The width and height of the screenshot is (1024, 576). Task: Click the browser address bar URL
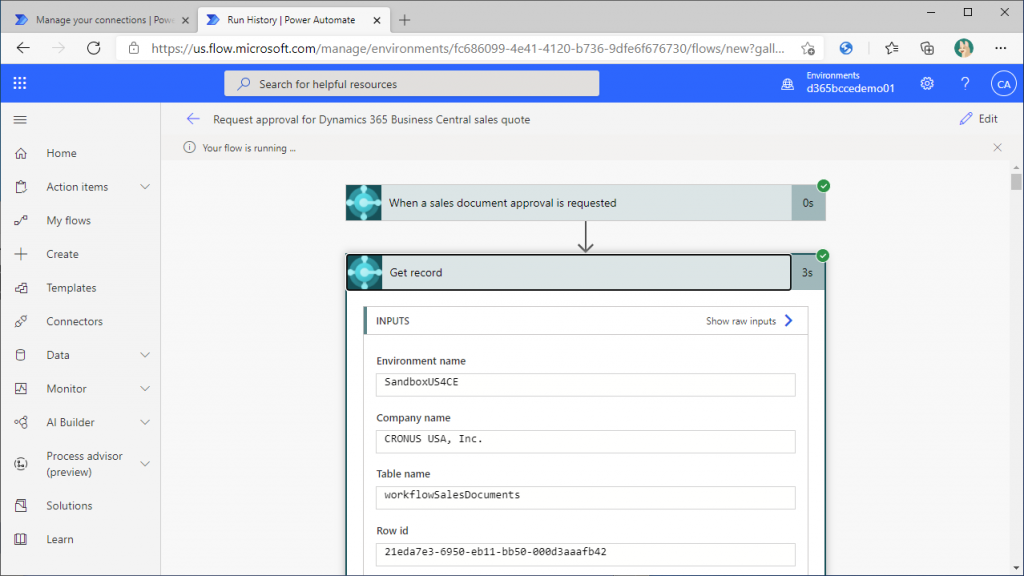click(x=468, y=48)
